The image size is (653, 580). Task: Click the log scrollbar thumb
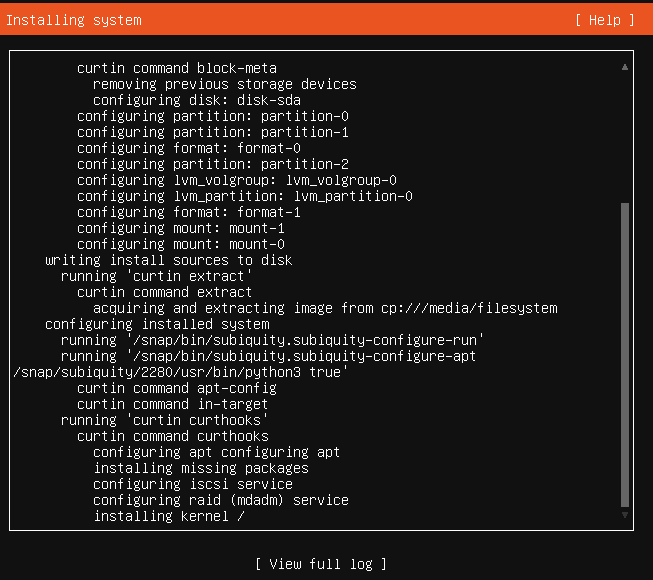coord(625,355)
